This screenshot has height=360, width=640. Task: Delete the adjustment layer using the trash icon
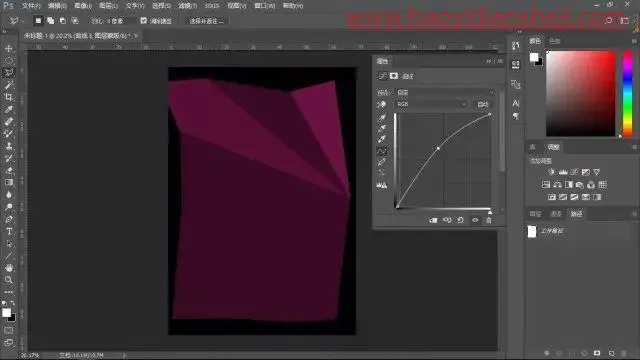tap(489, 220)
